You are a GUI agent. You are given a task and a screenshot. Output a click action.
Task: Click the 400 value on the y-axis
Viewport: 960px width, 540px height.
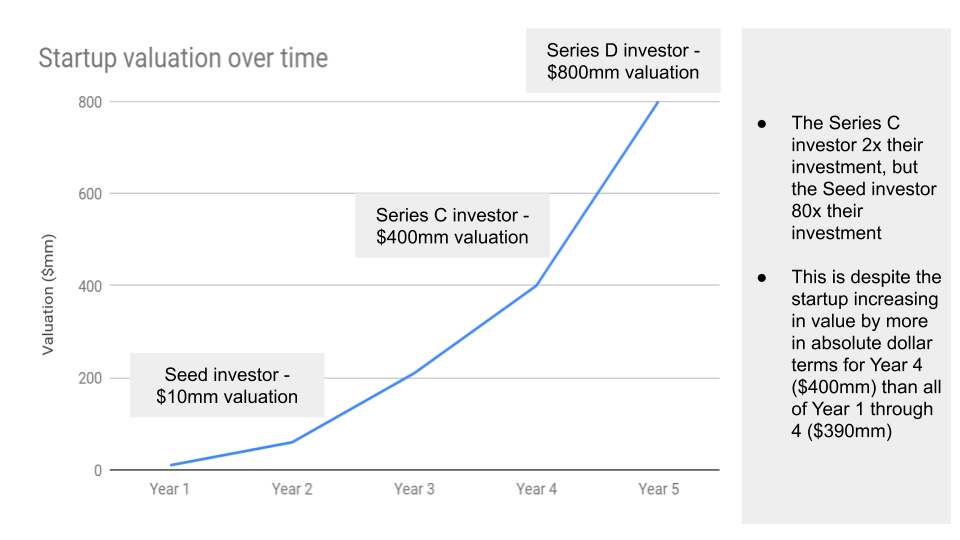[90, 286]
